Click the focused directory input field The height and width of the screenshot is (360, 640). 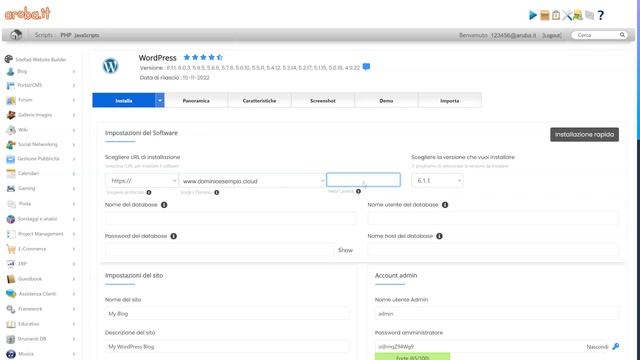pyautogui.click(x=363, y=180)
